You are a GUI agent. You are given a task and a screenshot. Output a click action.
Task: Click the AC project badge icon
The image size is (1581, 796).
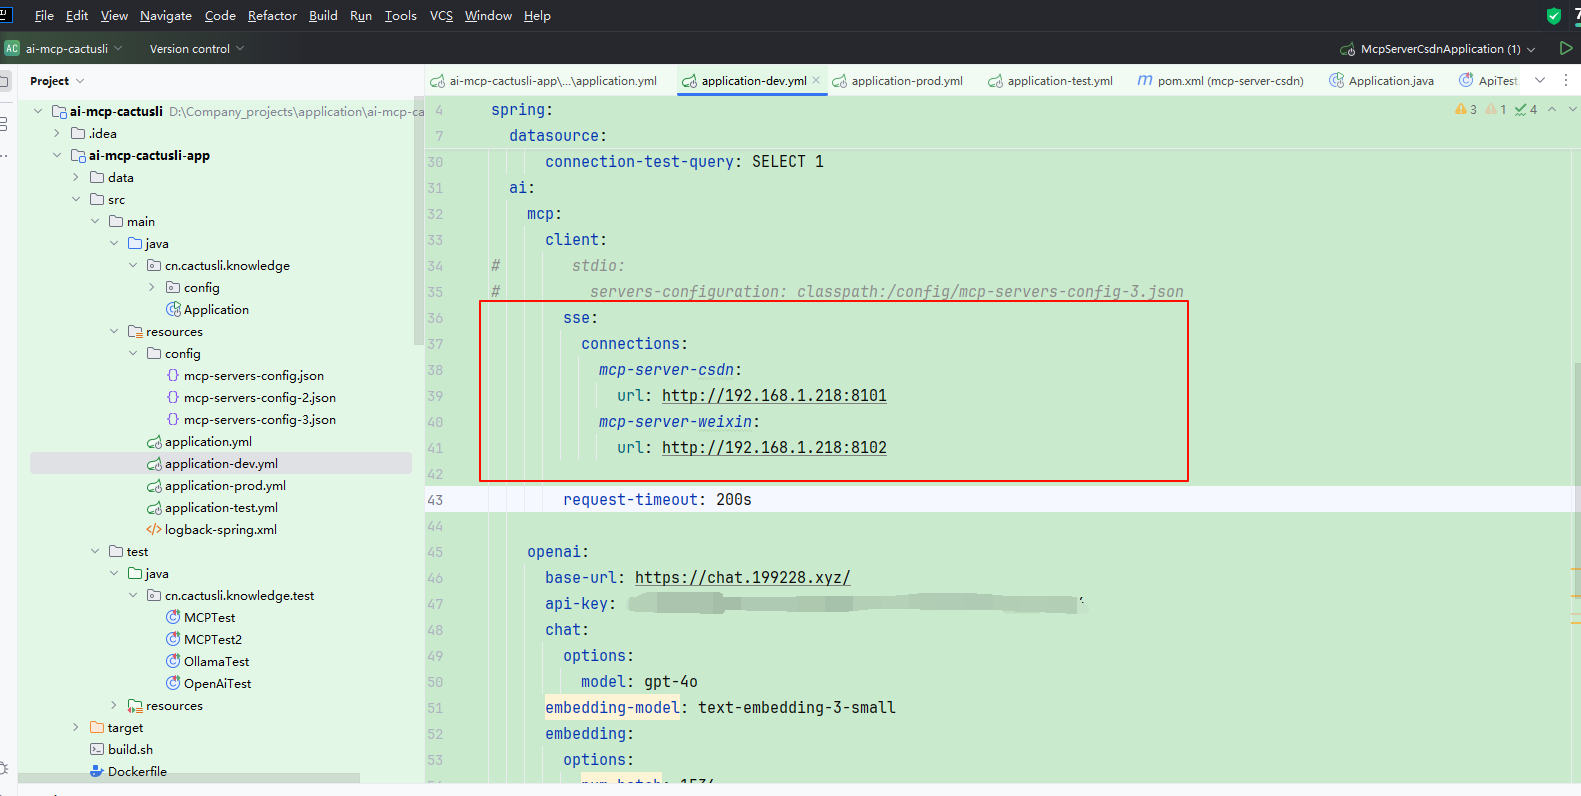pos(12,48)
